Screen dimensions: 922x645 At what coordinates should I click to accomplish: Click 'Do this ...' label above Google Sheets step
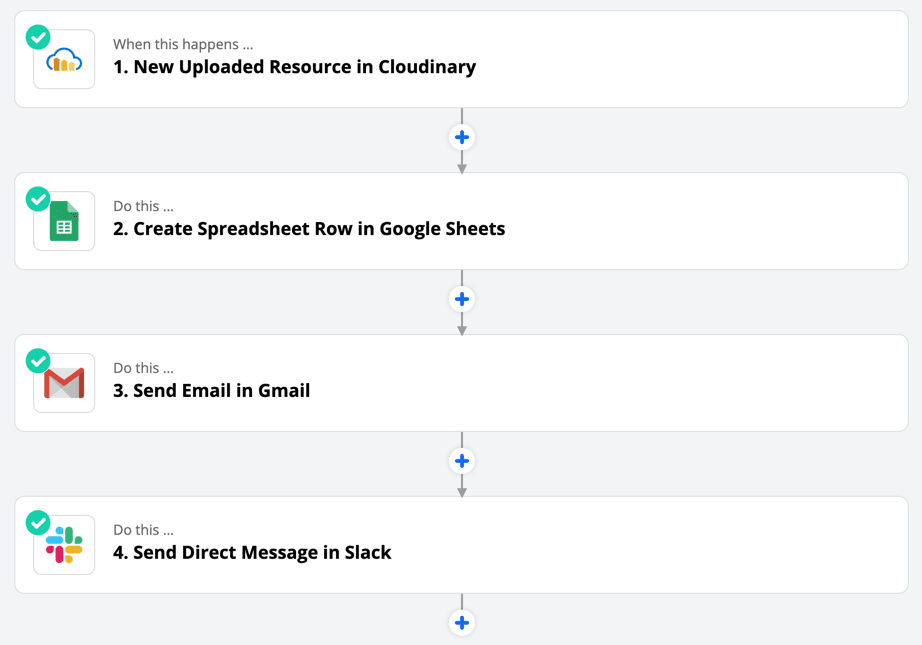(x=143, y=206)
